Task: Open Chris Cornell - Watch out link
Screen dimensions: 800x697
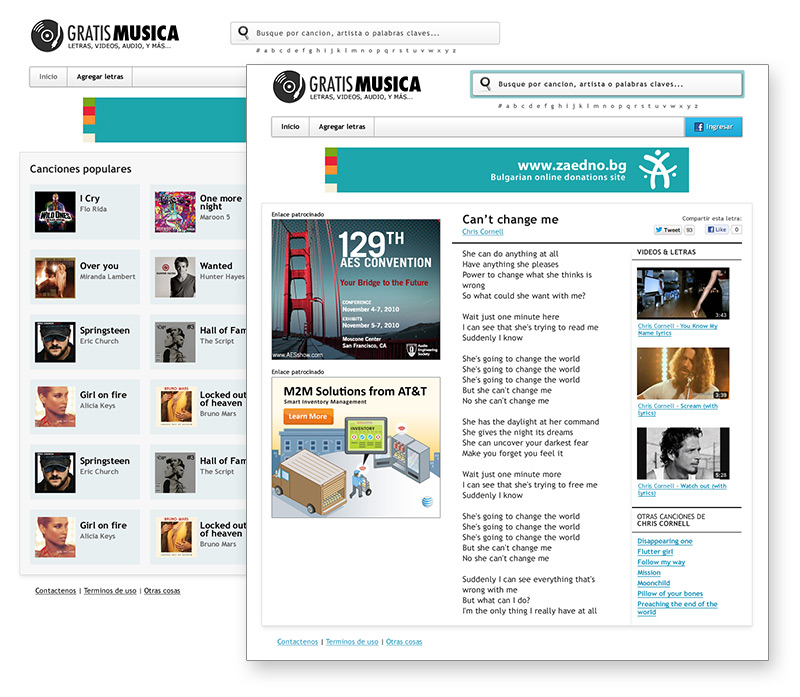Action: [682, 489]
